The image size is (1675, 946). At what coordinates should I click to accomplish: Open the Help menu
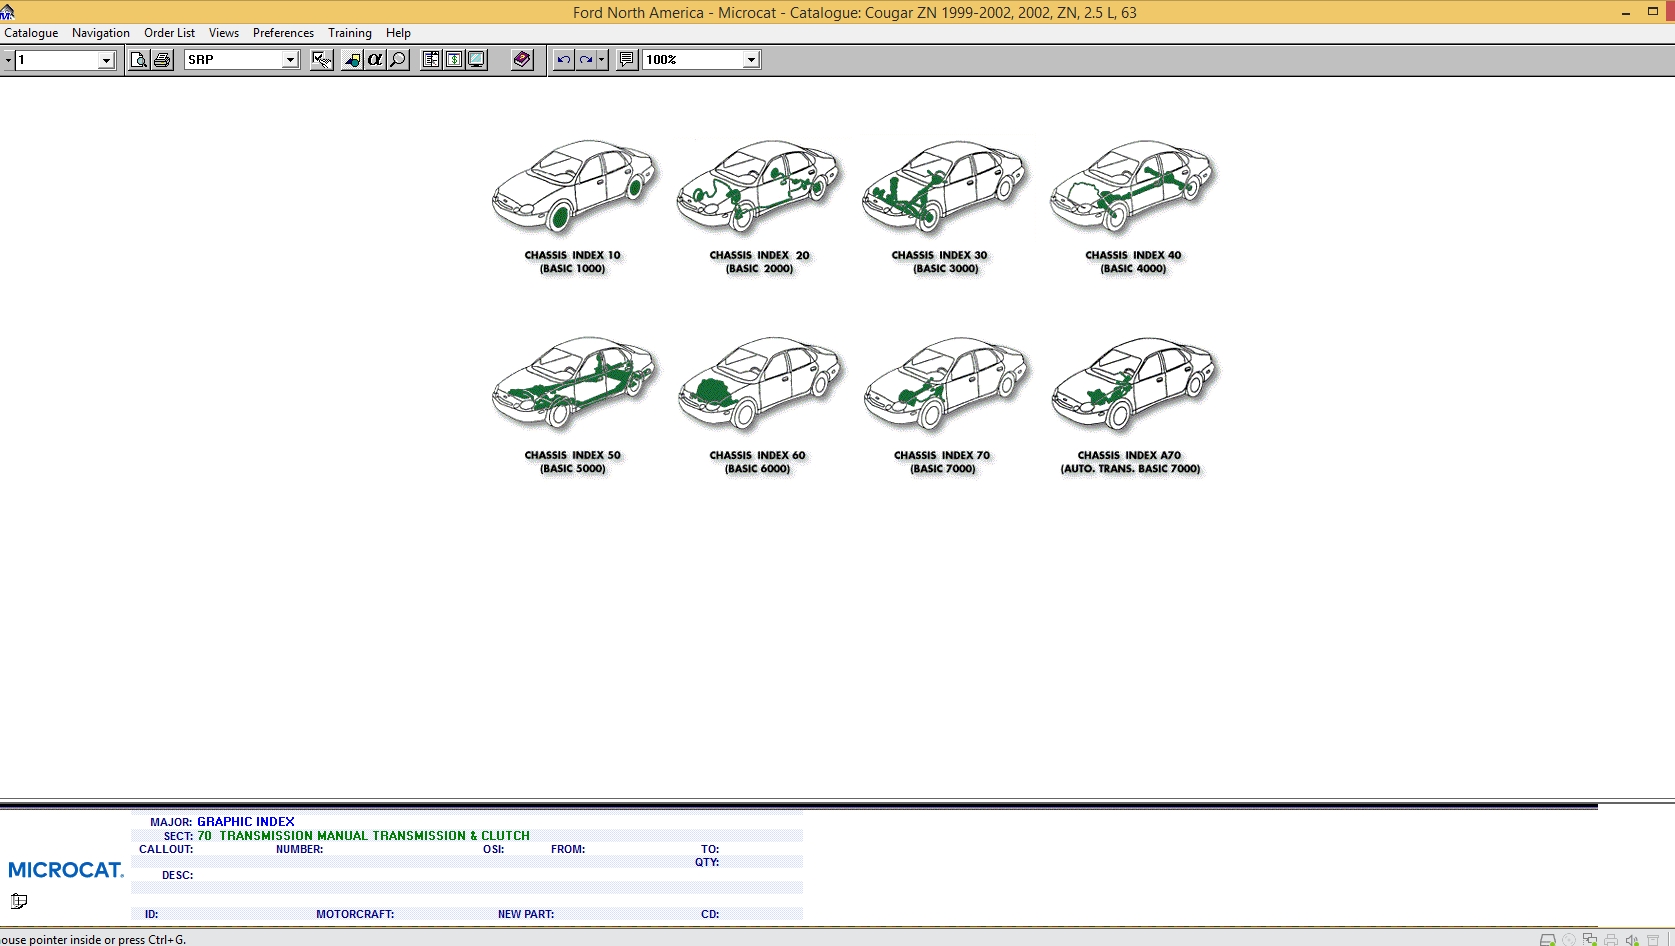[x=398, y=33]
